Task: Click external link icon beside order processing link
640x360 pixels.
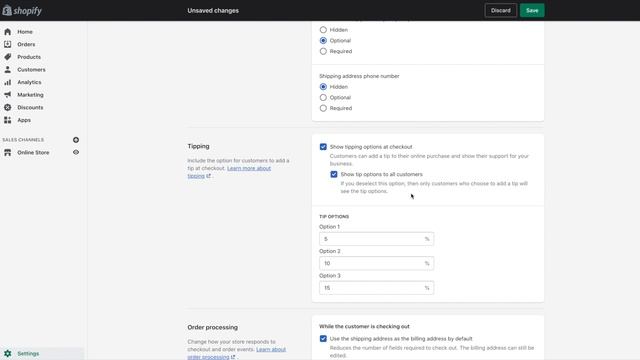Action: [233, 357]
